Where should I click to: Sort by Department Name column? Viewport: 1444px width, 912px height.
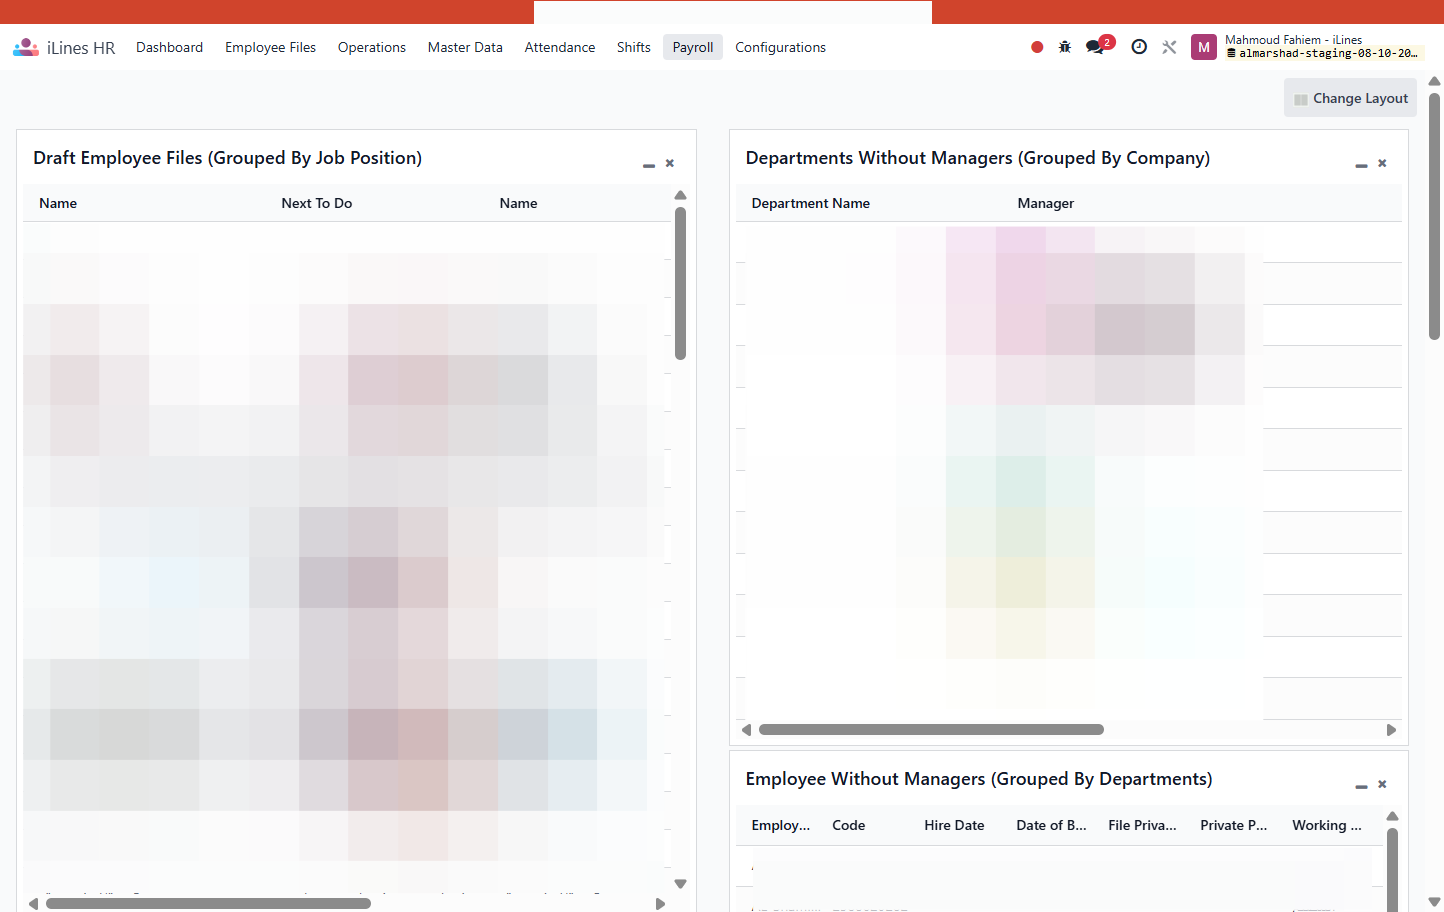[811, 203]
